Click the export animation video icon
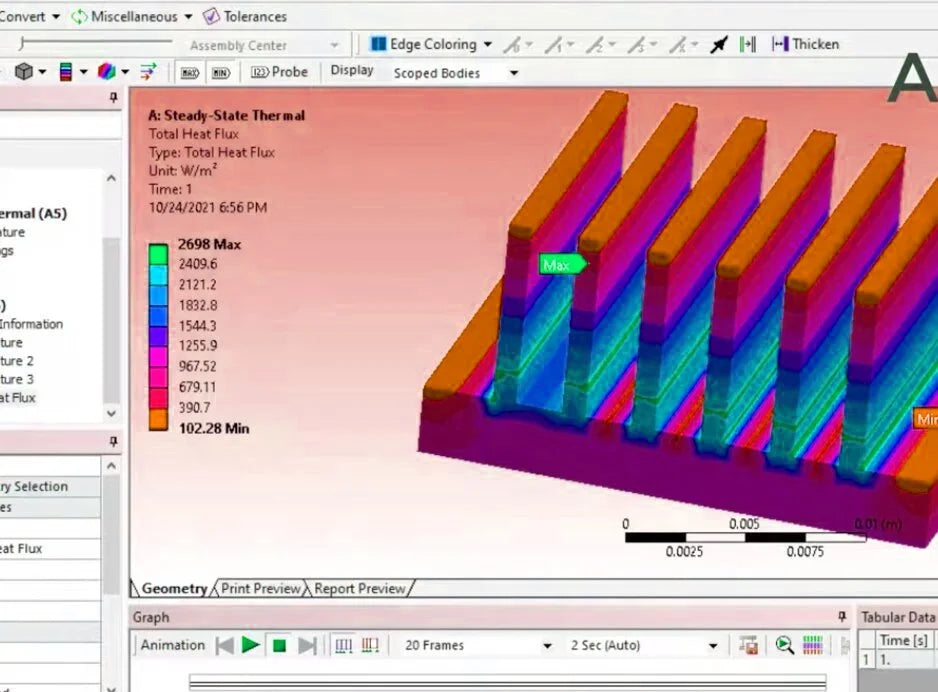 pyautogui.click(x=747, y=646)
